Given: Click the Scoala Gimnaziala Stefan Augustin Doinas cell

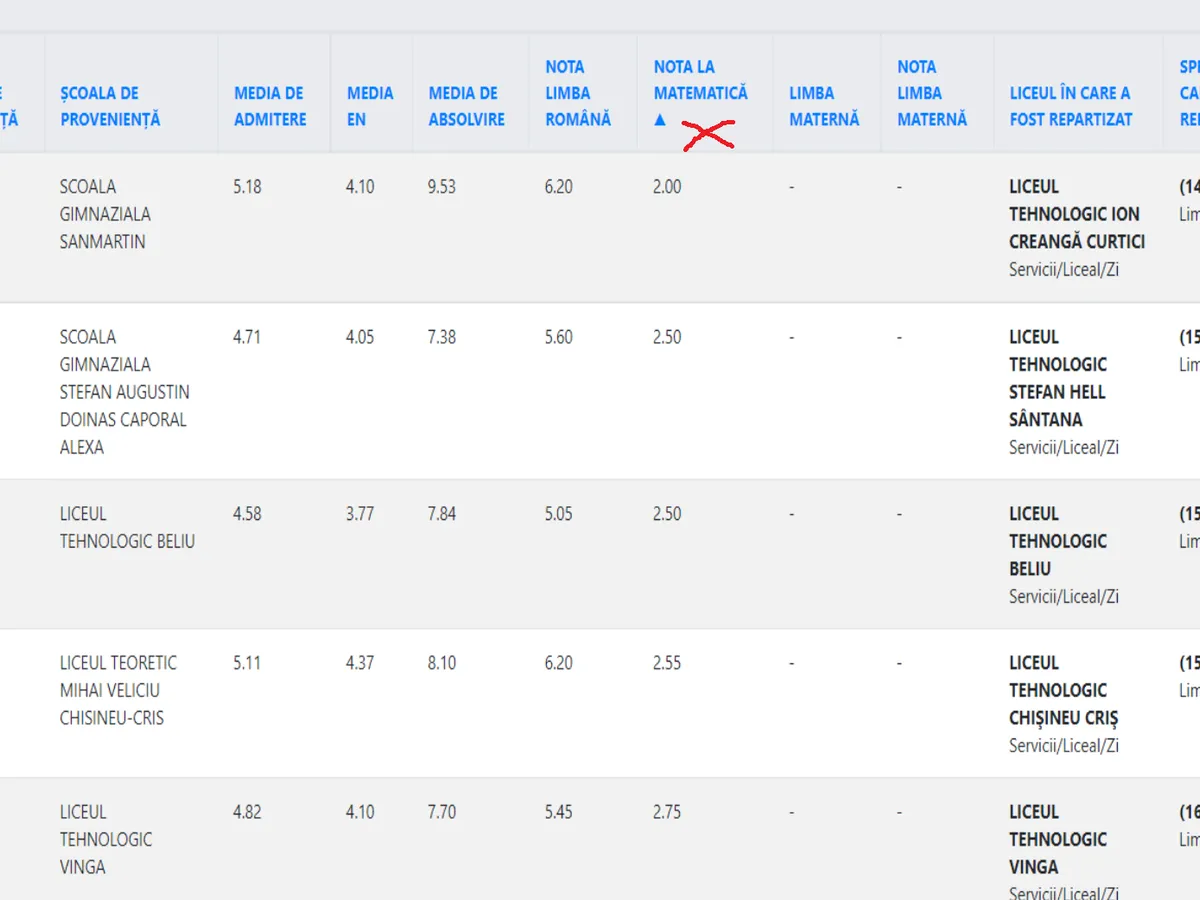Looking at the screenshot, I should tap(124, 392).
